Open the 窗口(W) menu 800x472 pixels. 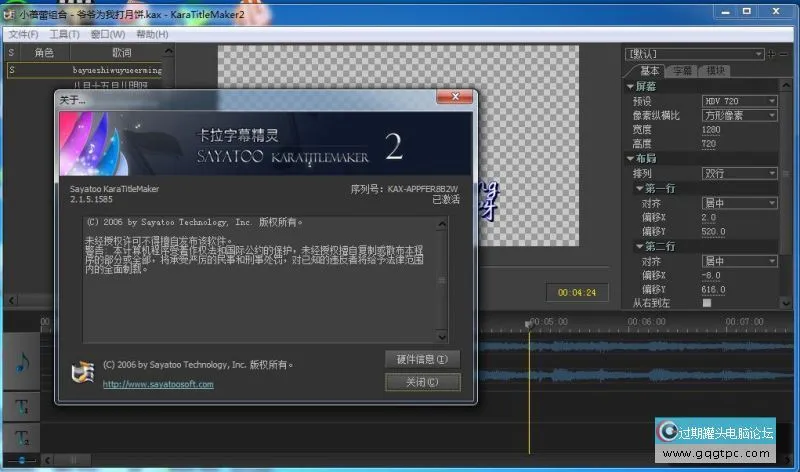[108, 34]
